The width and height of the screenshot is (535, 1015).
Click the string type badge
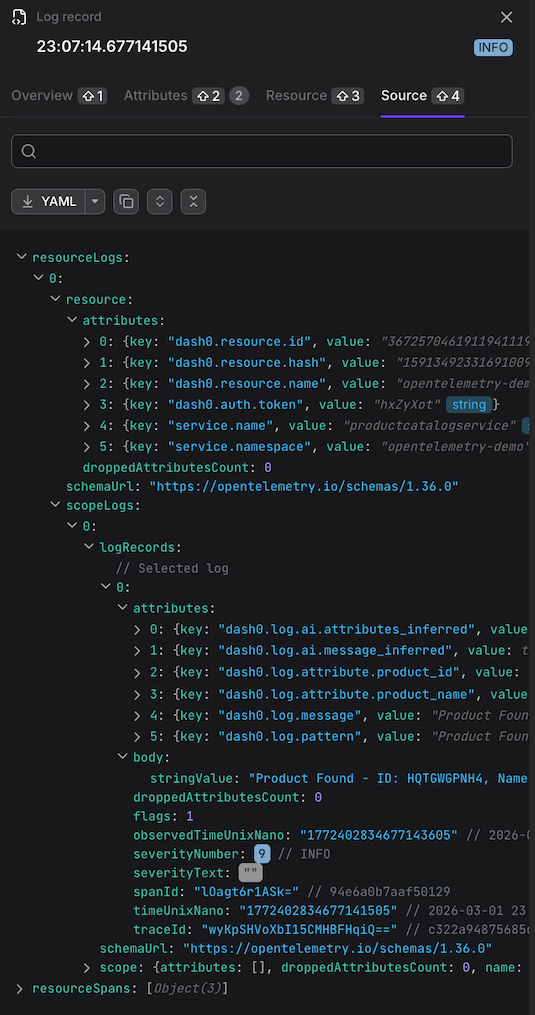(x=469, y=405)
